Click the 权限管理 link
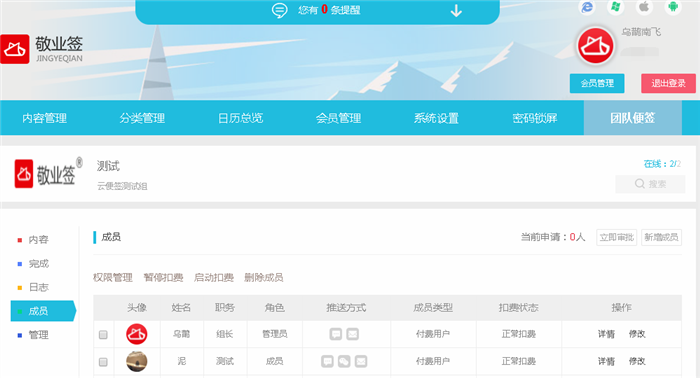700x378 pixels. (113, 278)
